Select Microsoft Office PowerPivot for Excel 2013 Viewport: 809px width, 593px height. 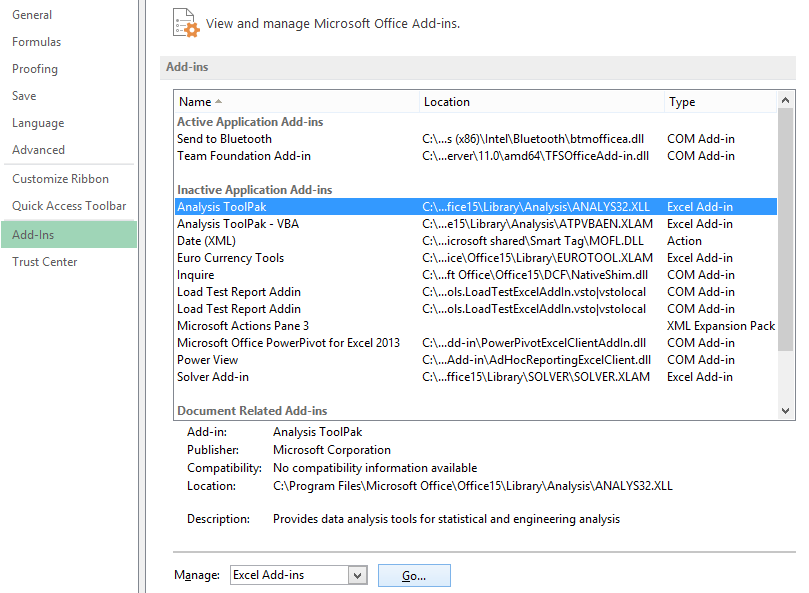pyautogui.click(x=476, y=343)
